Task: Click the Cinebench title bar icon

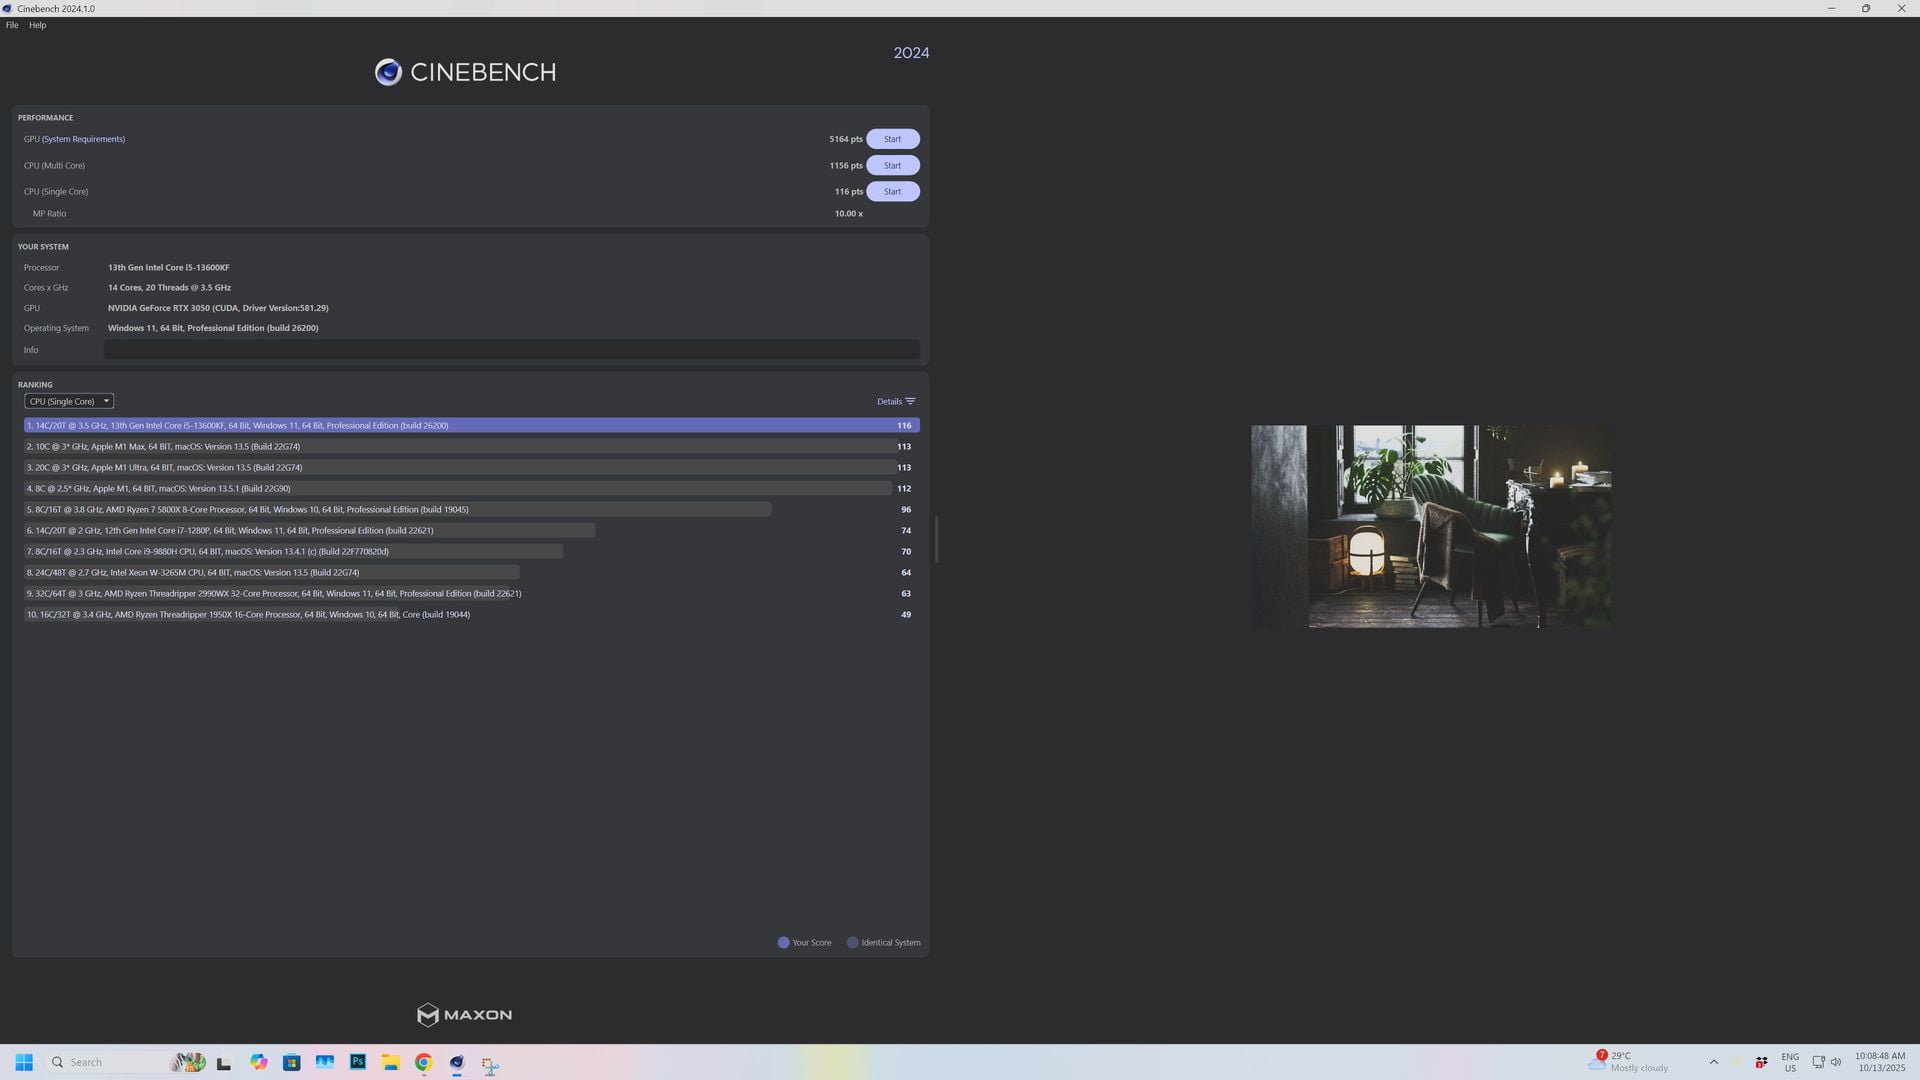Action: pyautogui.click(x=8, y=8)
